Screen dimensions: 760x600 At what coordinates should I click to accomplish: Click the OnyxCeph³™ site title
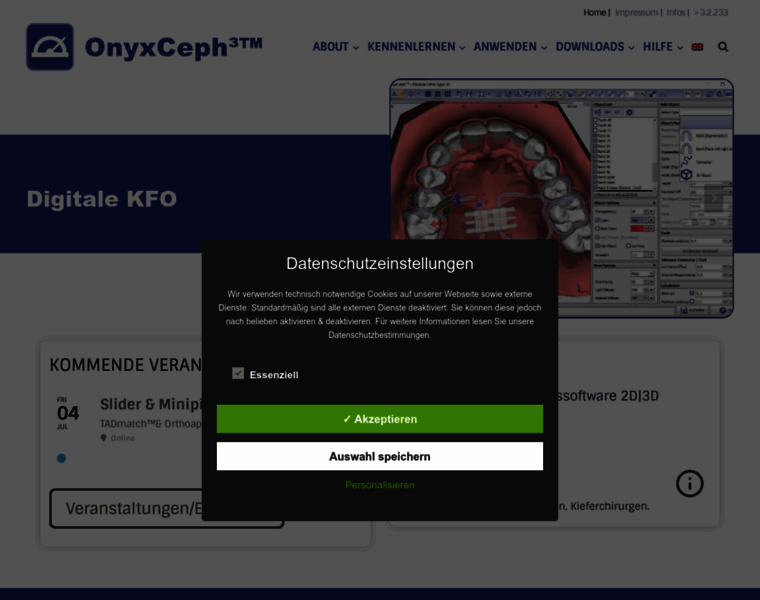[174, 47]
